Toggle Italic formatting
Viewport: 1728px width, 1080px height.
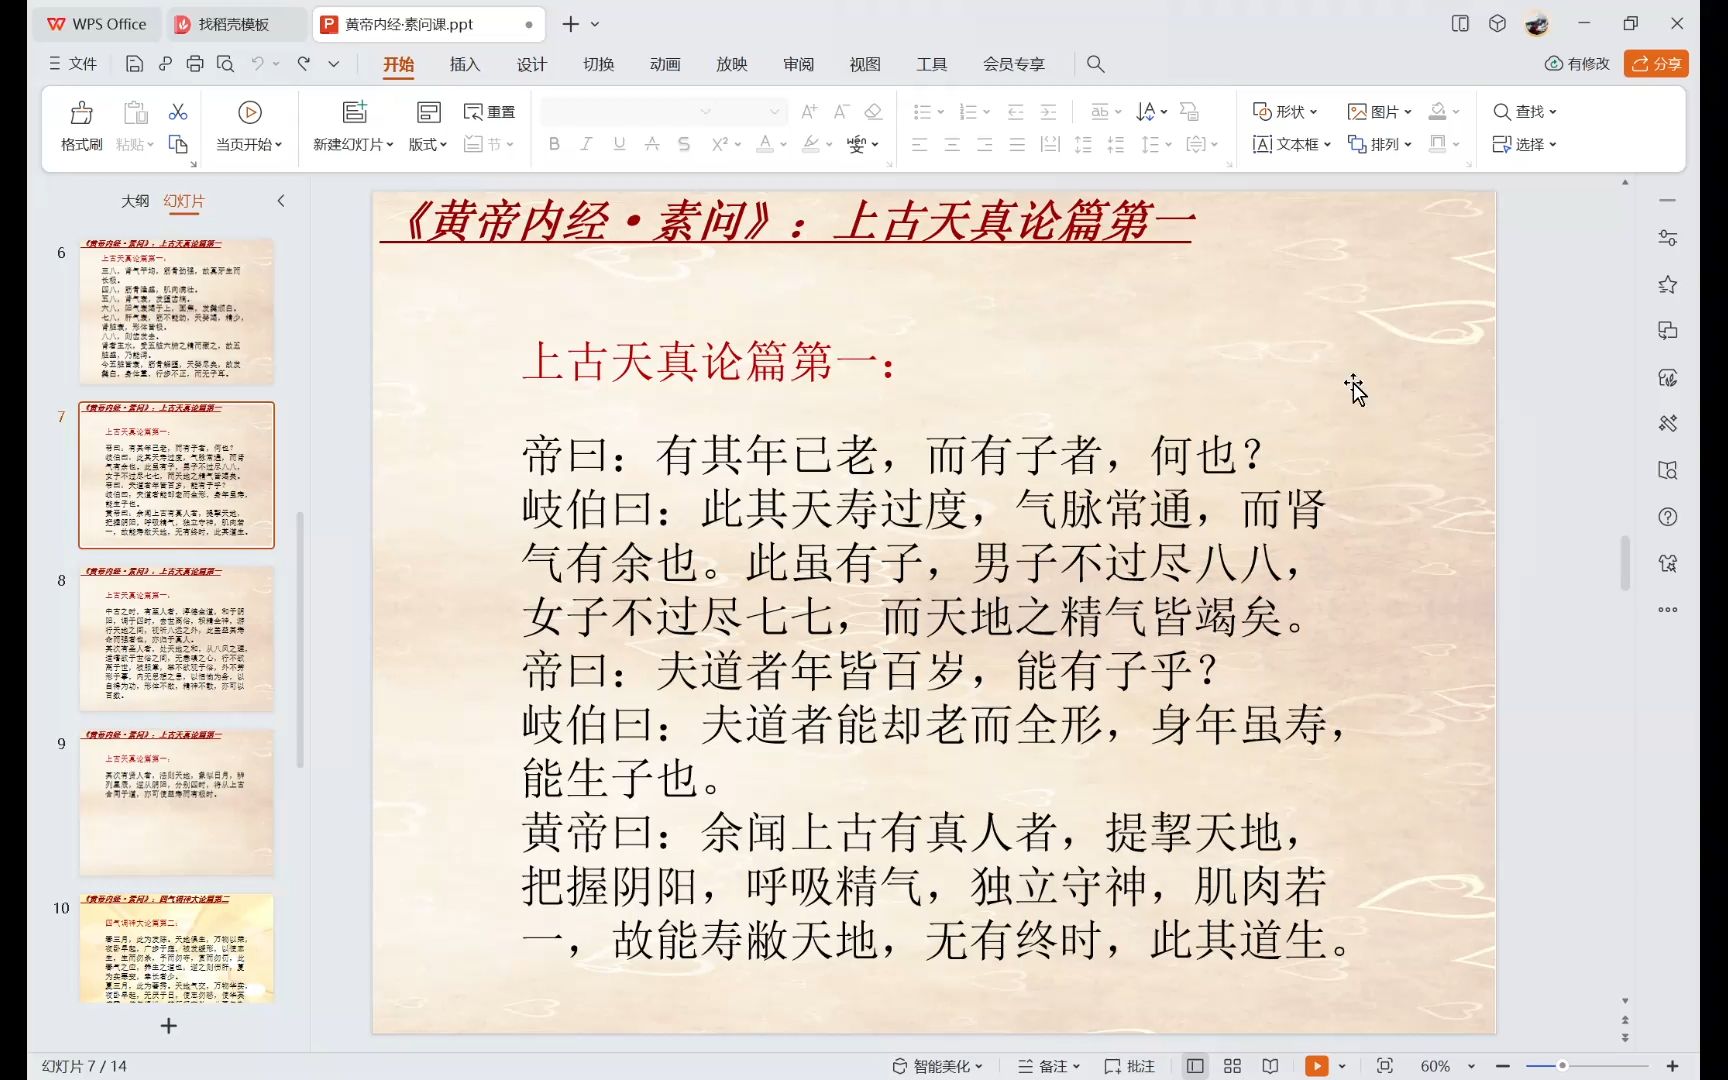[x=586, y=144]
